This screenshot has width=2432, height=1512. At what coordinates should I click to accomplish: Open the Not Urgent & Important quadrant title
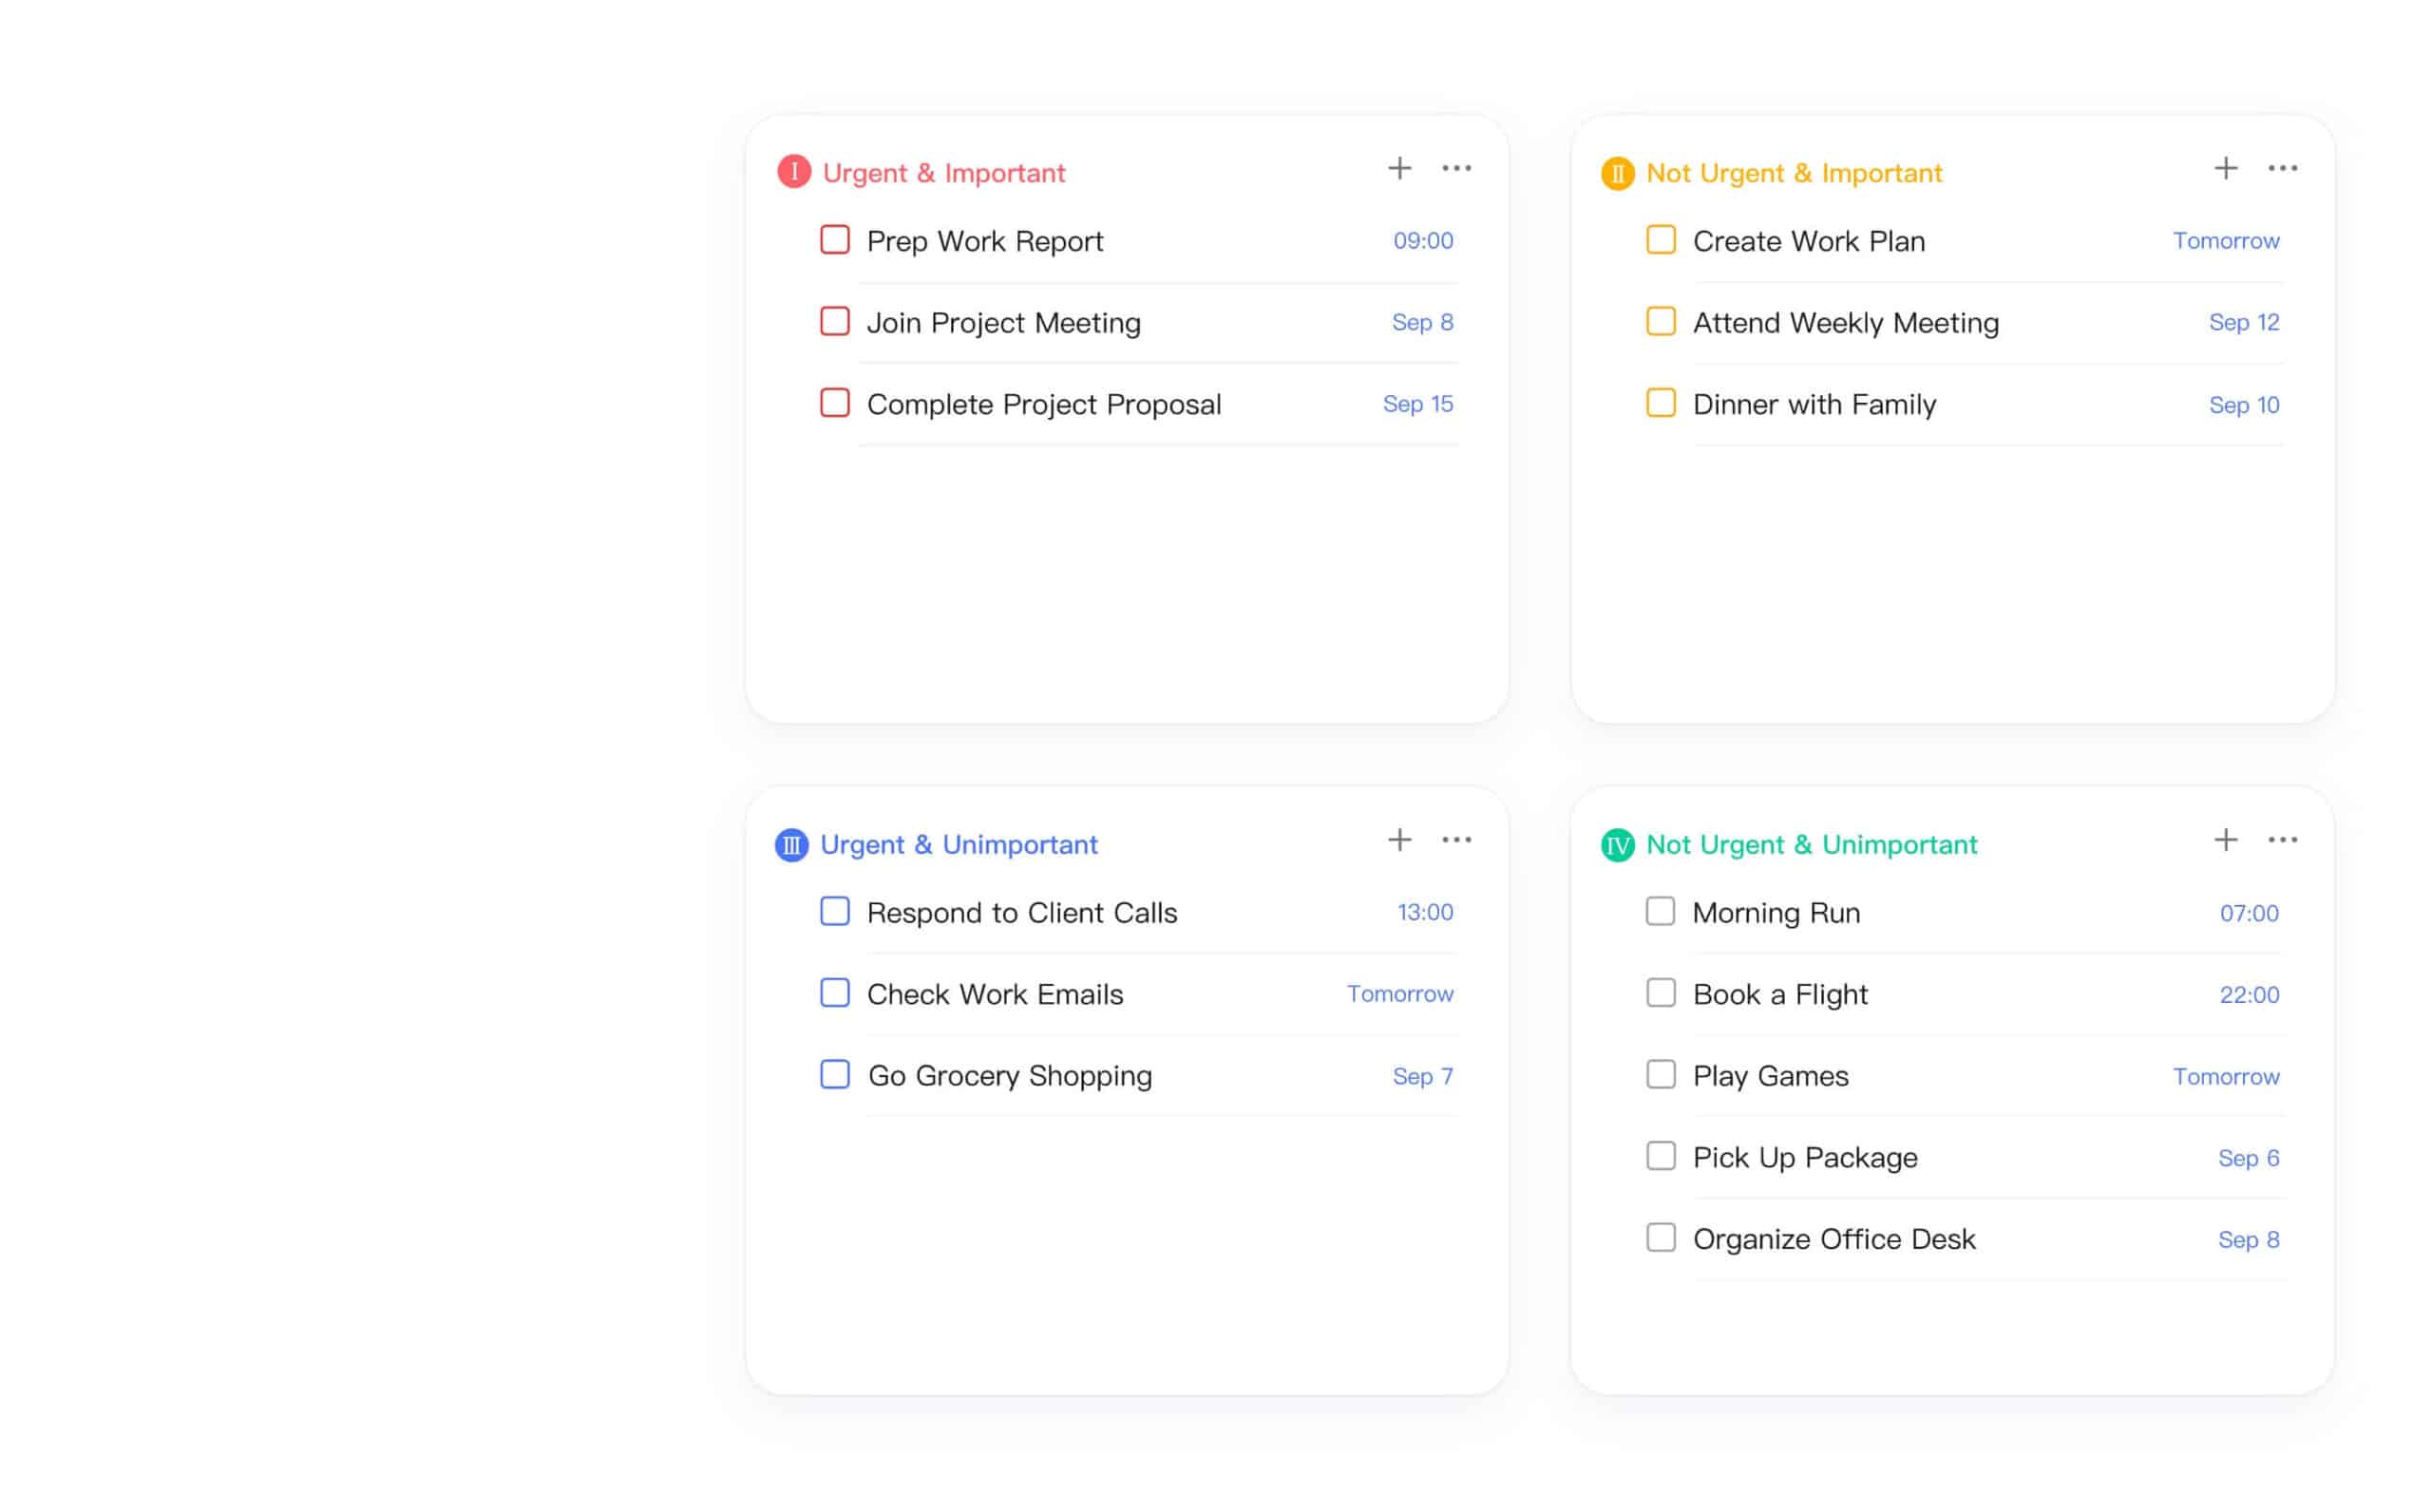(1794, 173)
